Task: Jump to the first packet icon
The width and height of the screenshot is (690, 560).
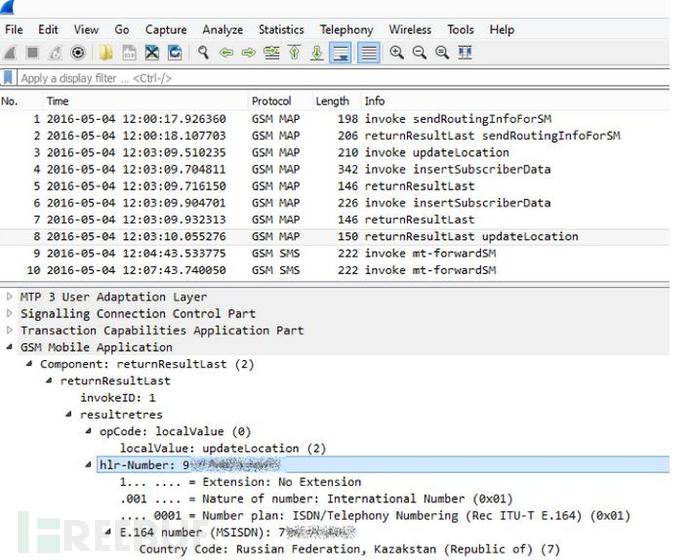Action: 296,53
